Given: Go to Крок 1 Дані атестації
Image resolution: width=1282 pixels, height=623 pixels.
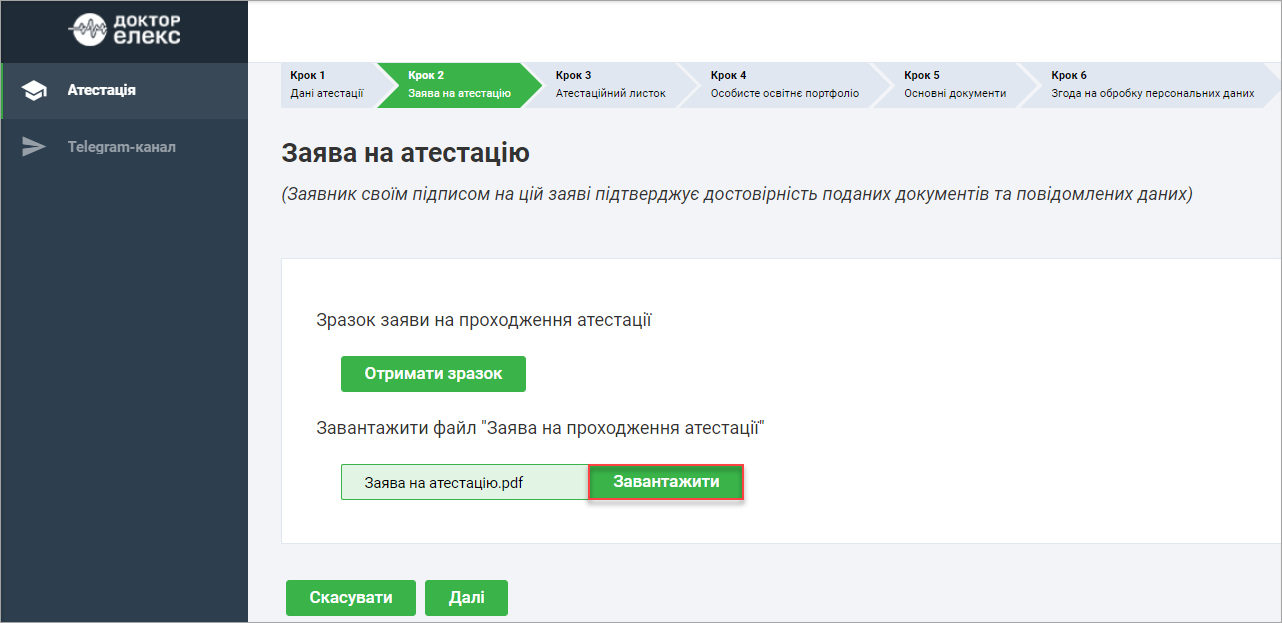Looking at the screenshot, I should [326, 84].
